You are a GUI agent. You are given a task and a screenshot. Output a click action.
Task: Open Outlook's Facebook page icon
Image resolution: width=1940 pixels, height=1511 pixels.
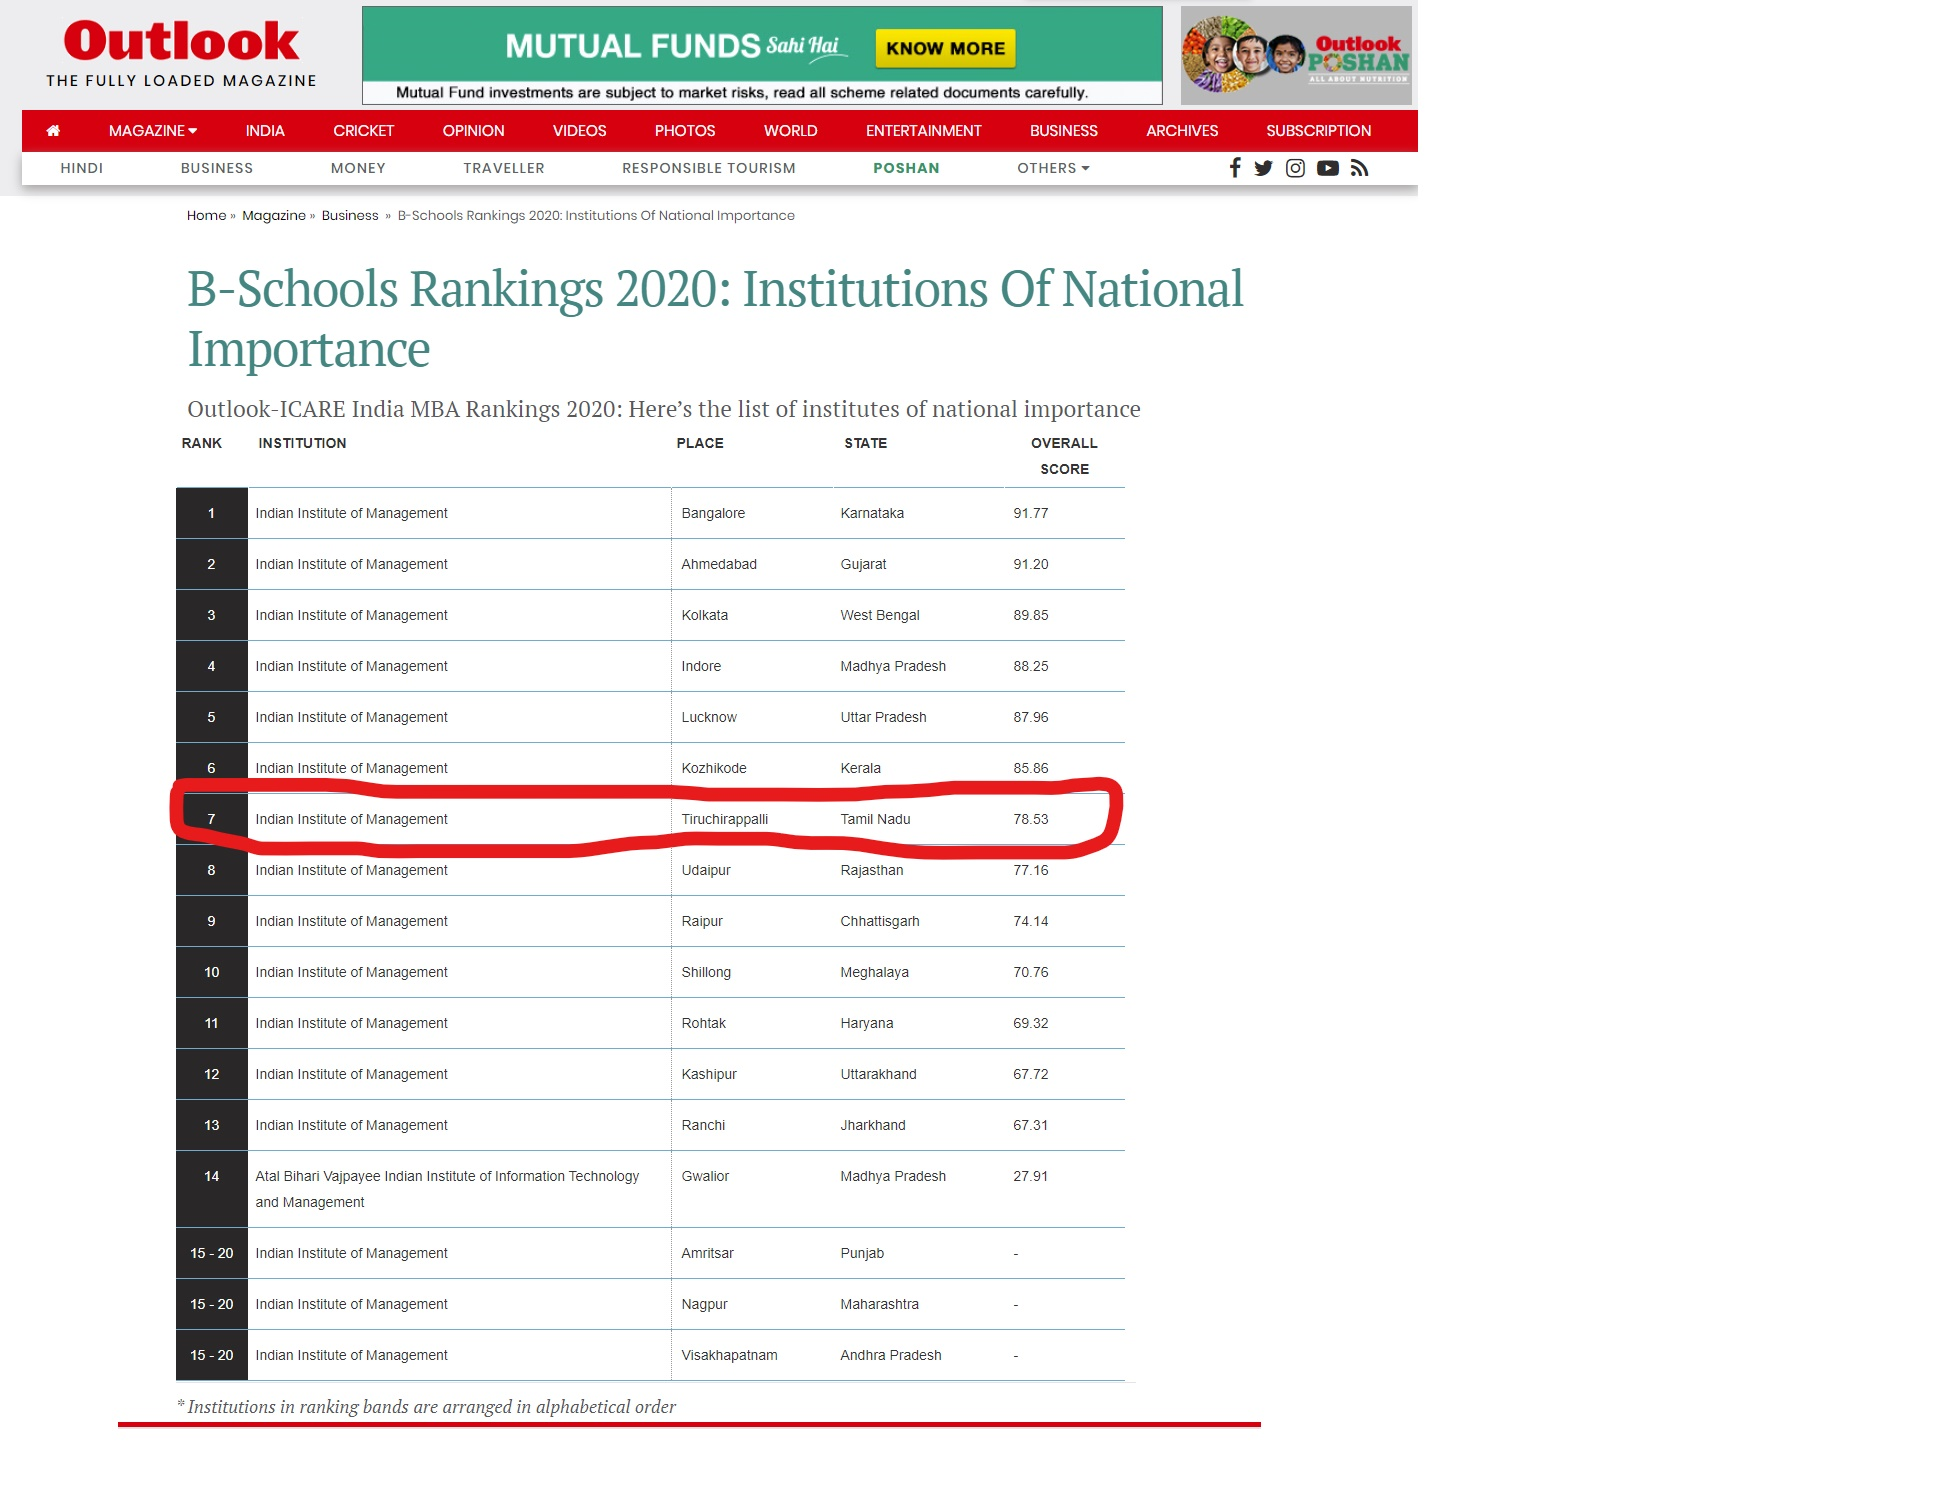pos(1235,168)
